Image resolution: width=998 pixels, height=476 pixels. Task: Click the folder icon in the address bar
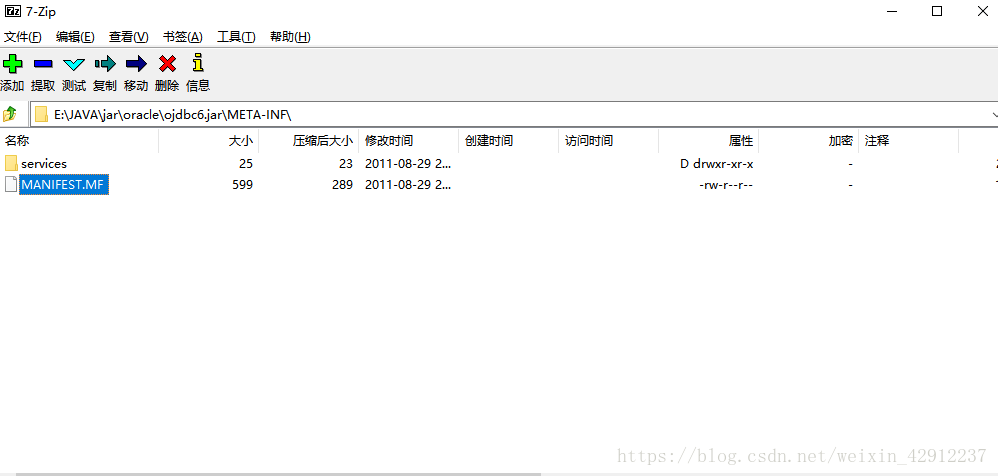click(x=41, y=115)
